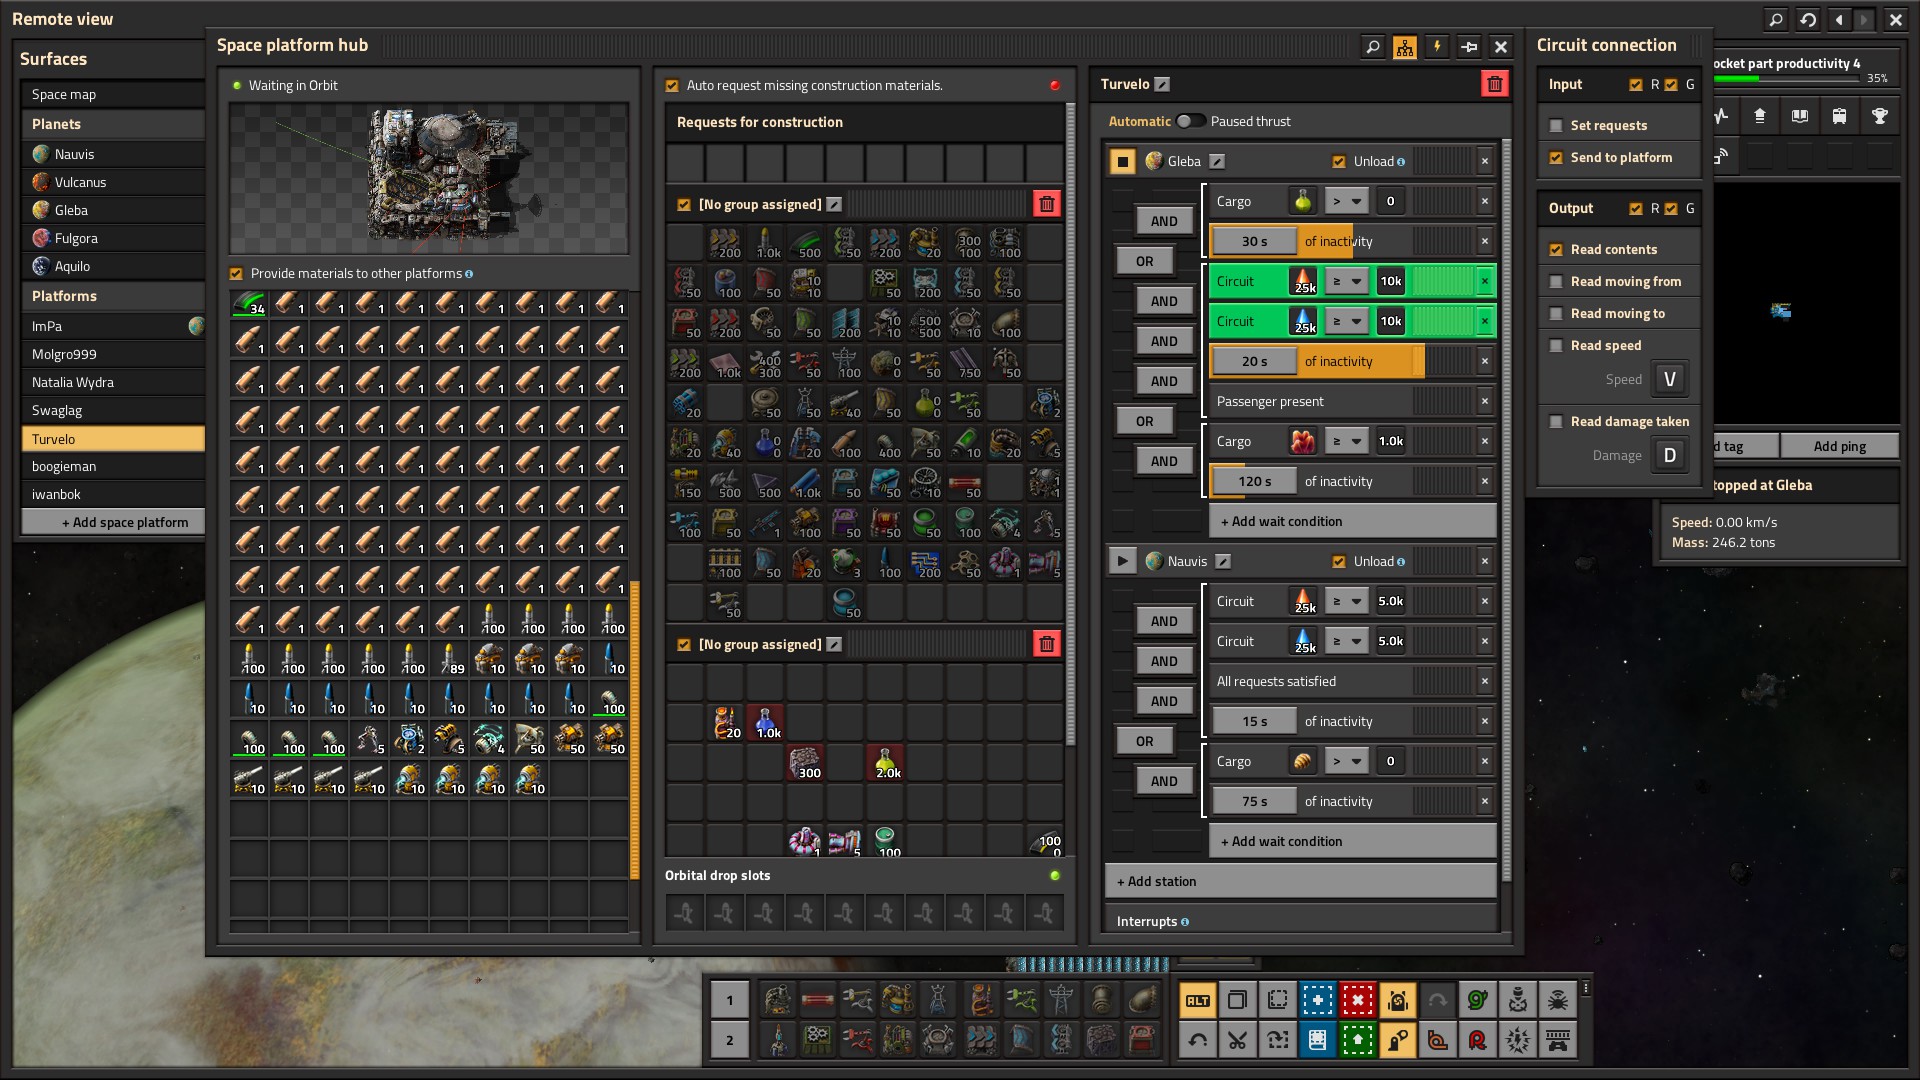This screenshot has width=1920, height=1080.
Task: Click the red R shortcut icon
Action: click(1477, 1041)
